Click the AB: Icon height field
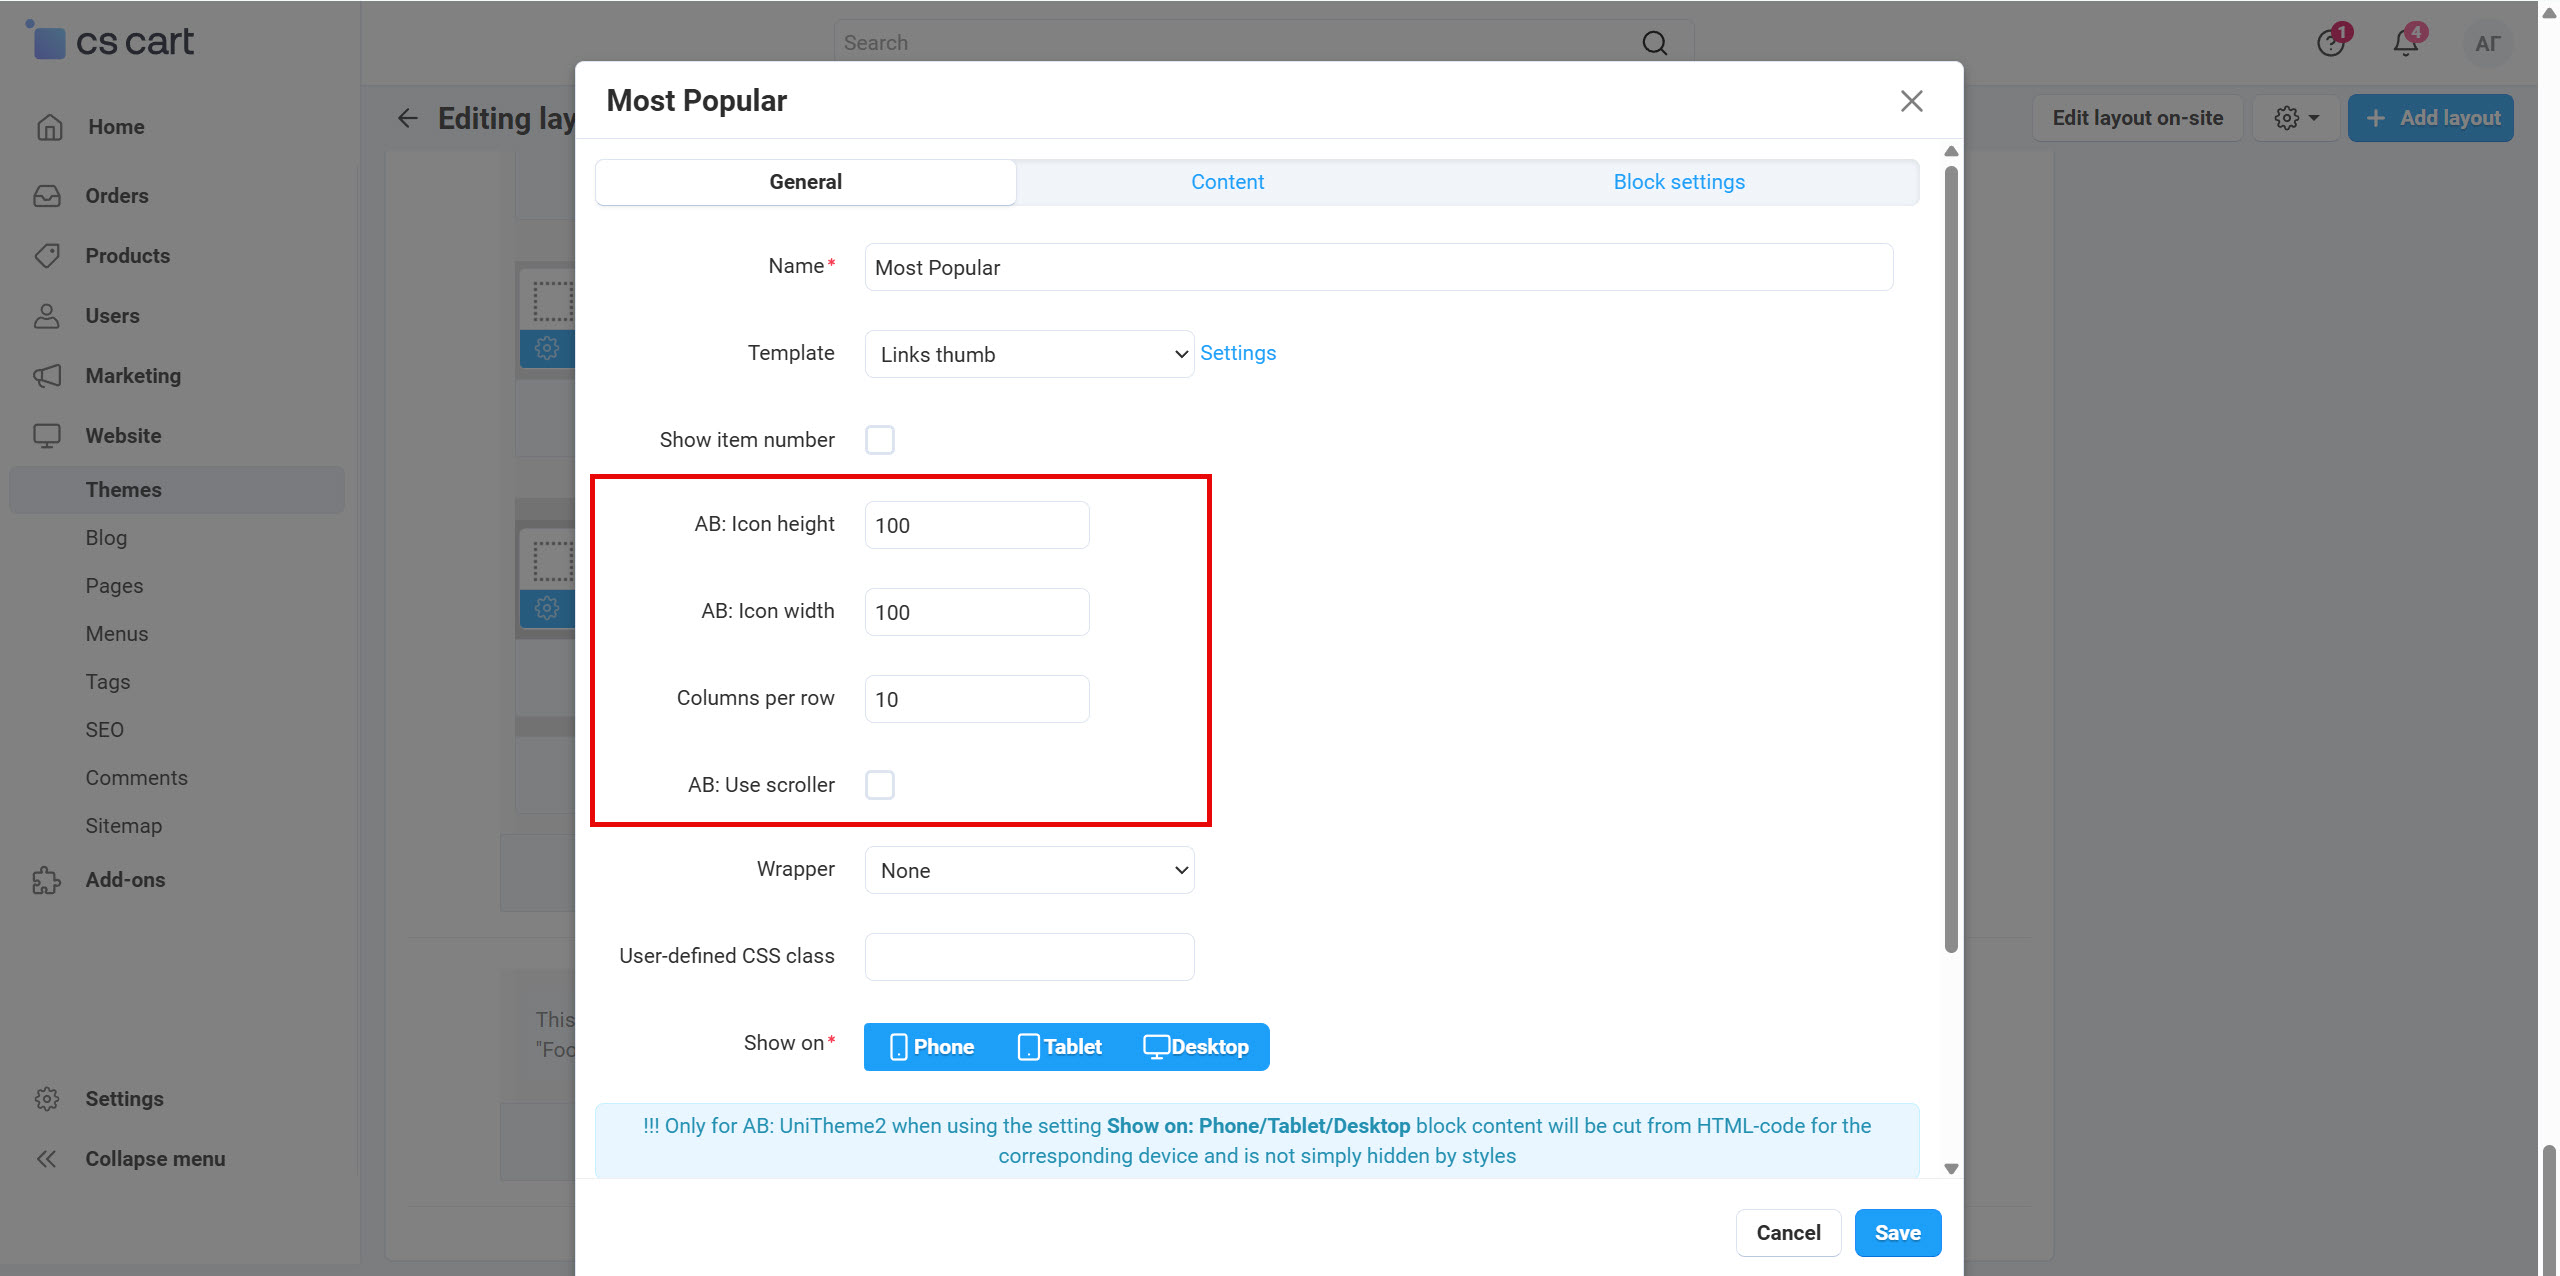The width and height of the screenshot is (2560, 1276). tap(976, 525)
